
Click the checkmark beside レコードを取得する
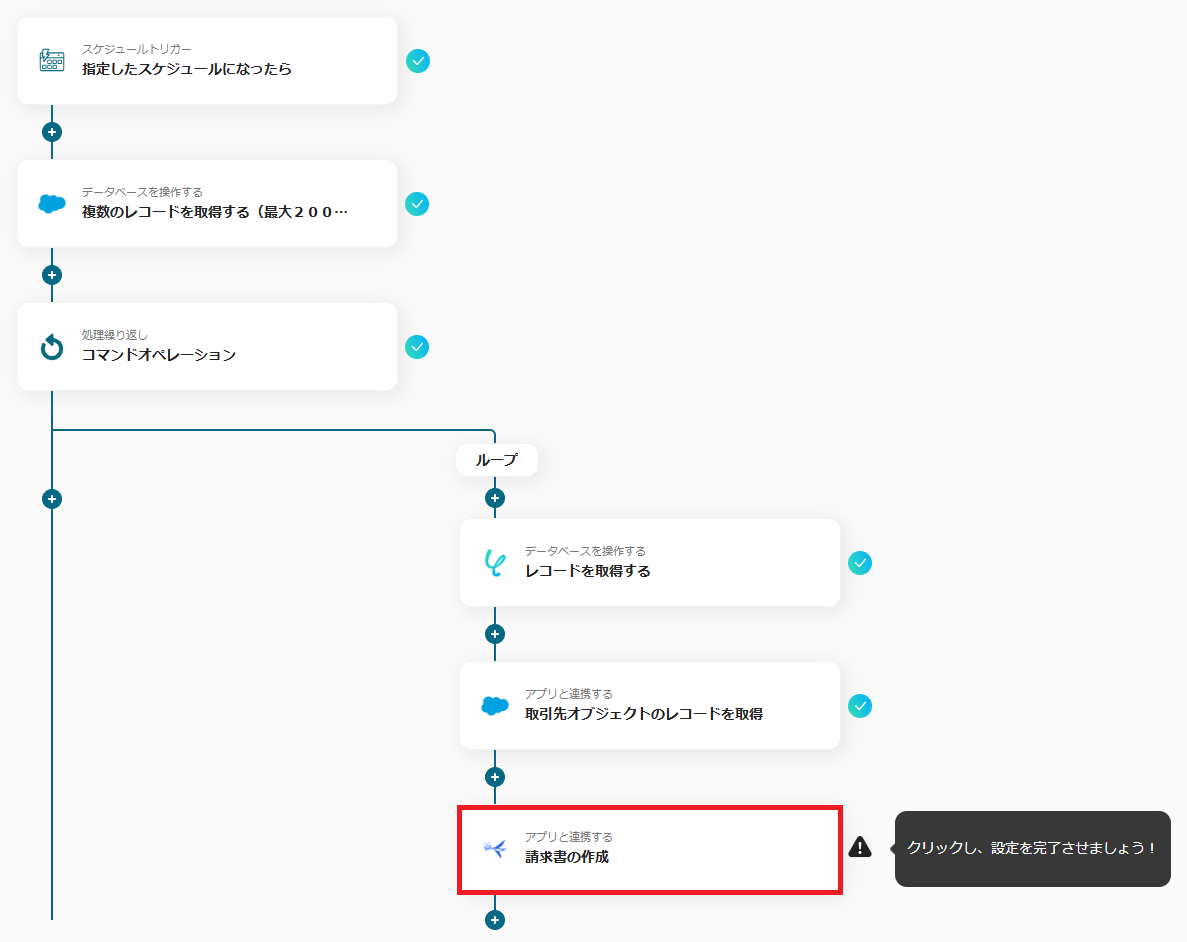860,563
